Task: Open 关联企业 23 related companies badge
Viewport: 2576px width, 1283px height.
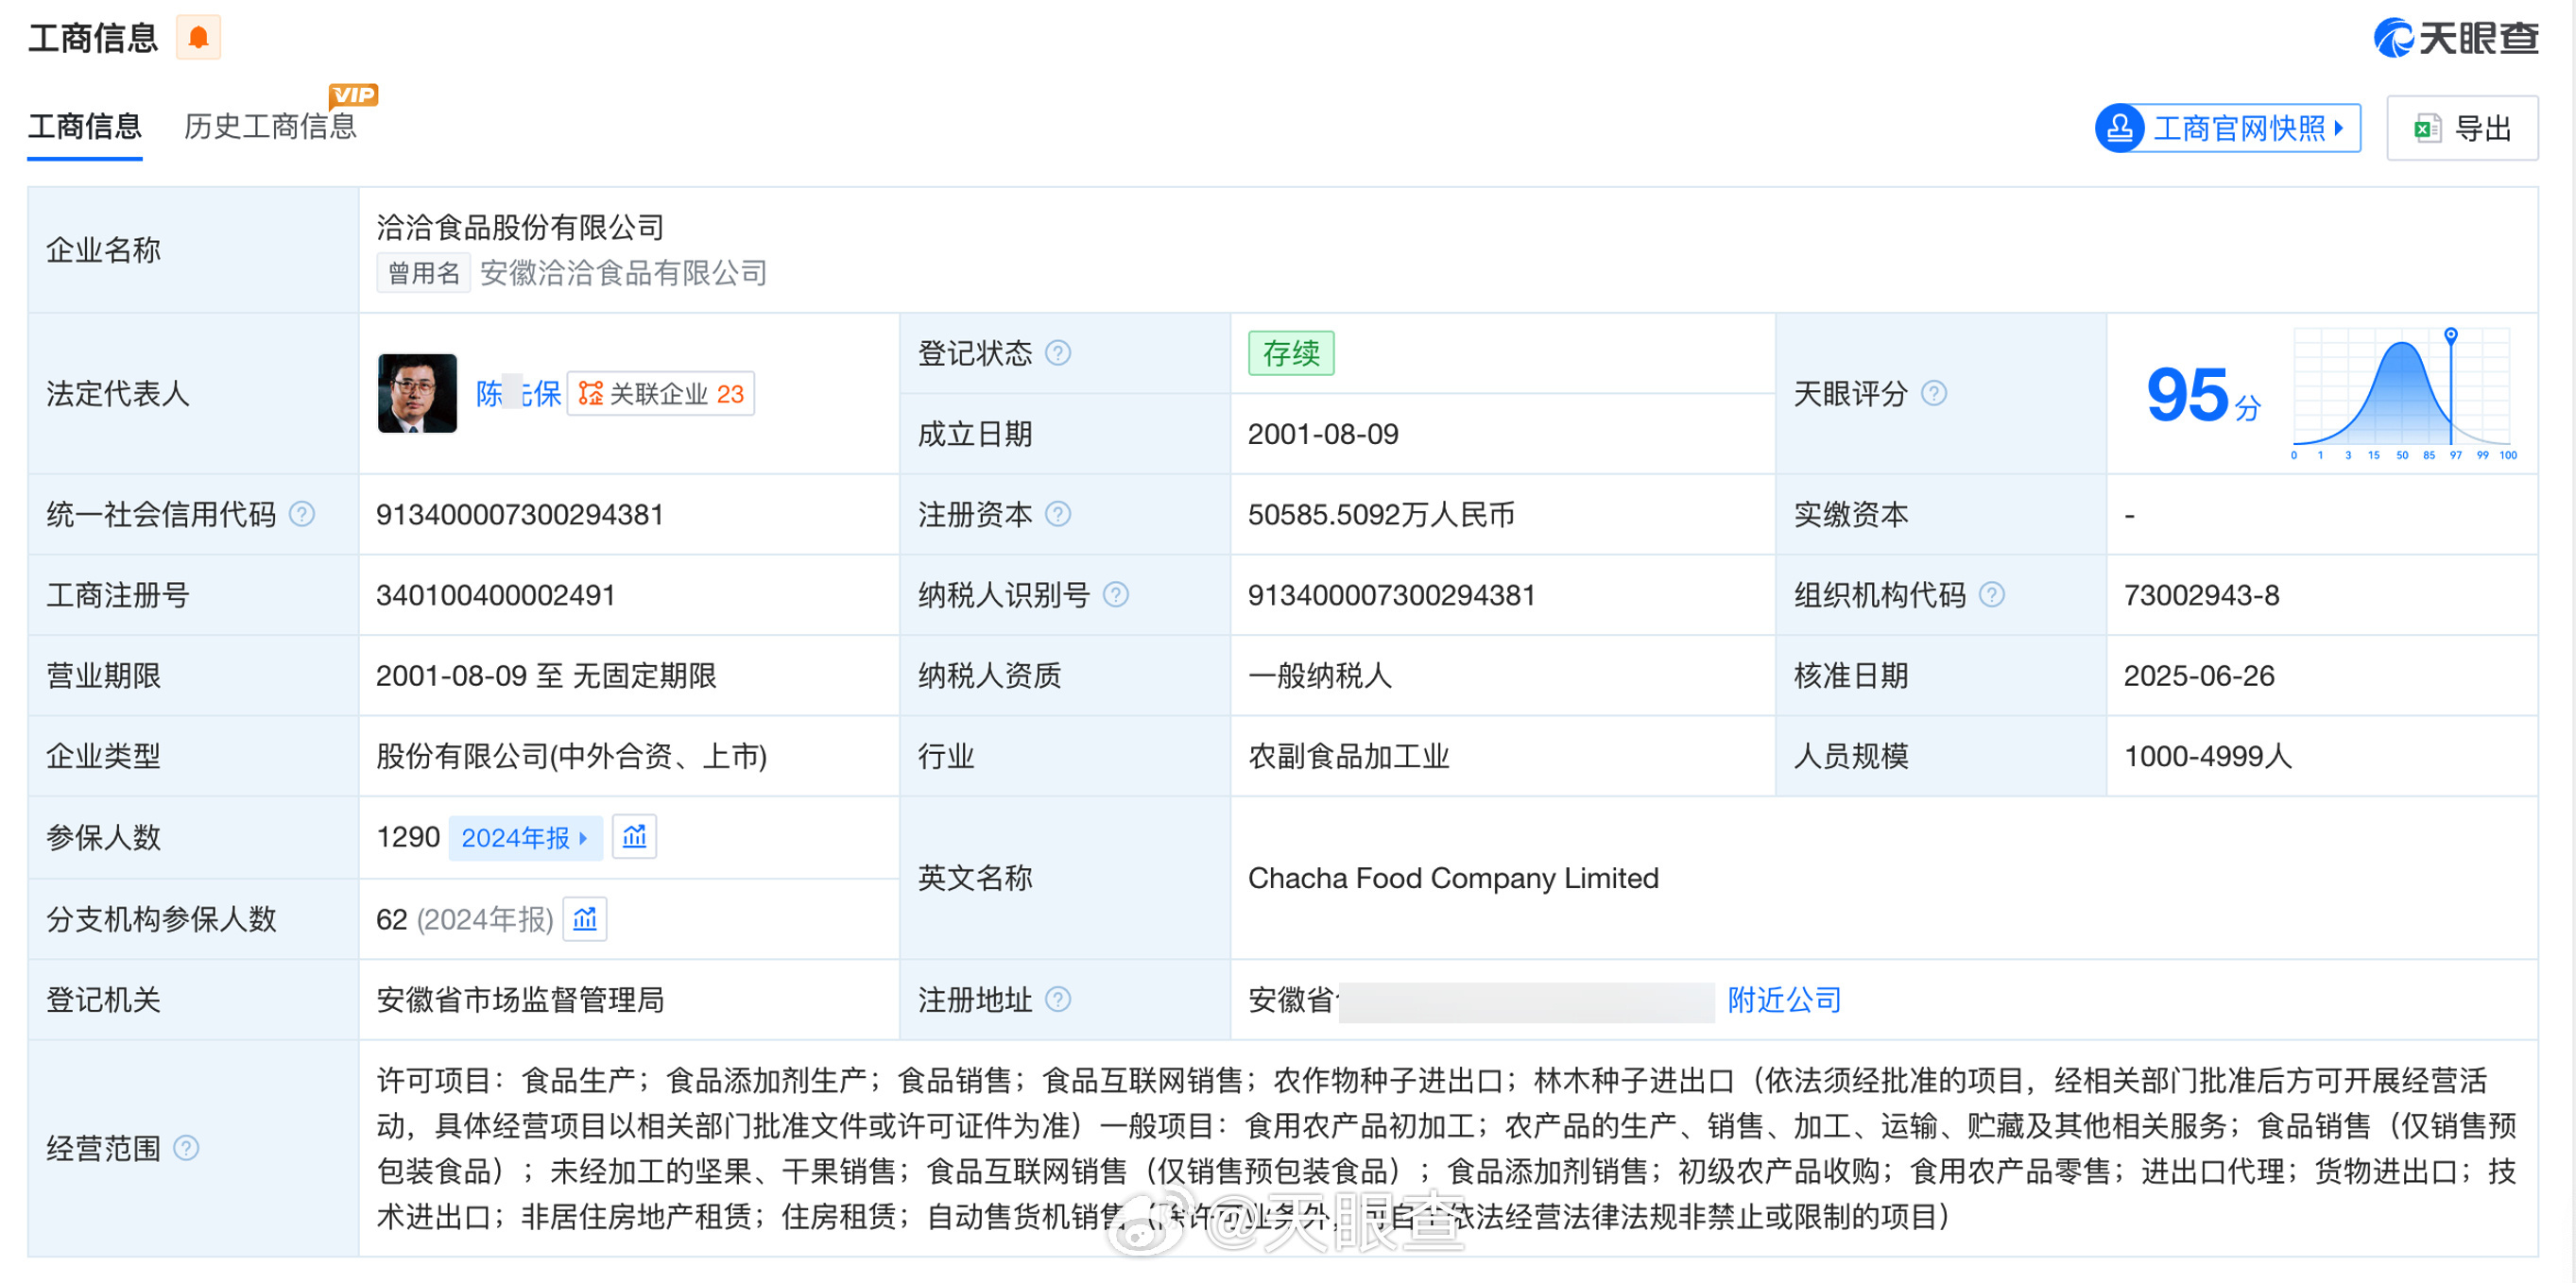Action: point(661,393)
